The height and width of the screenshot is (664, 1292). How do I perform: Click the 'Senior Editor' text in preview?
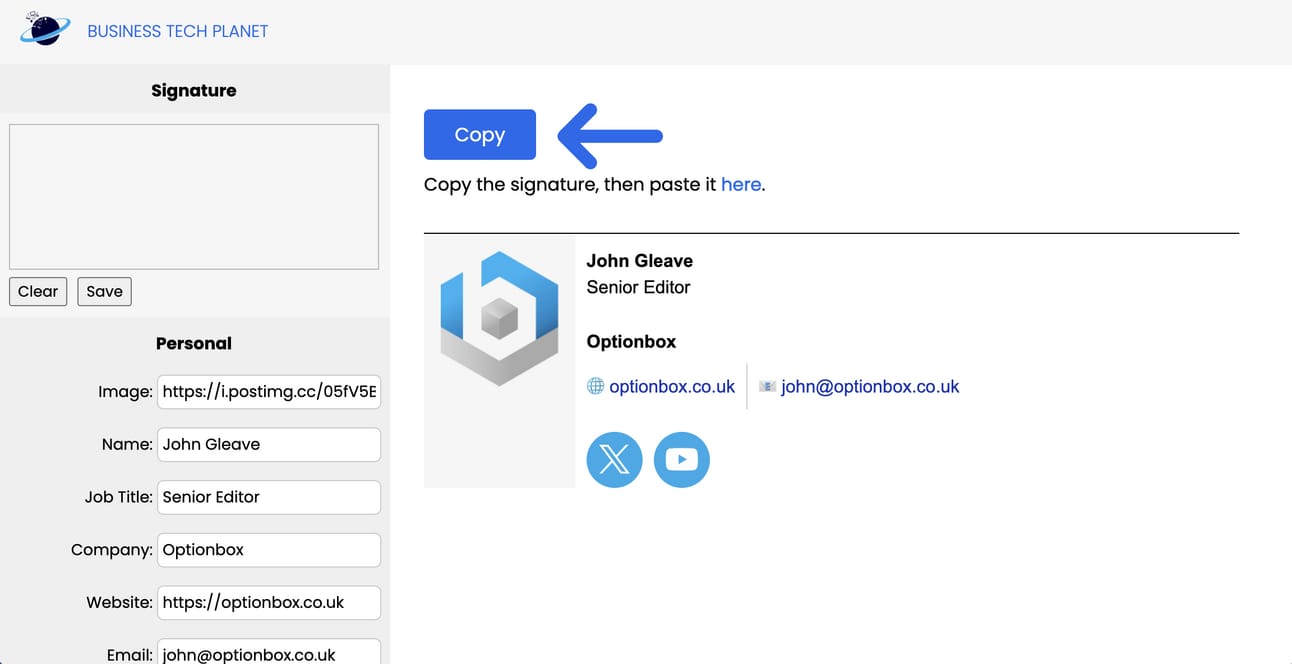tap(638, 287)
